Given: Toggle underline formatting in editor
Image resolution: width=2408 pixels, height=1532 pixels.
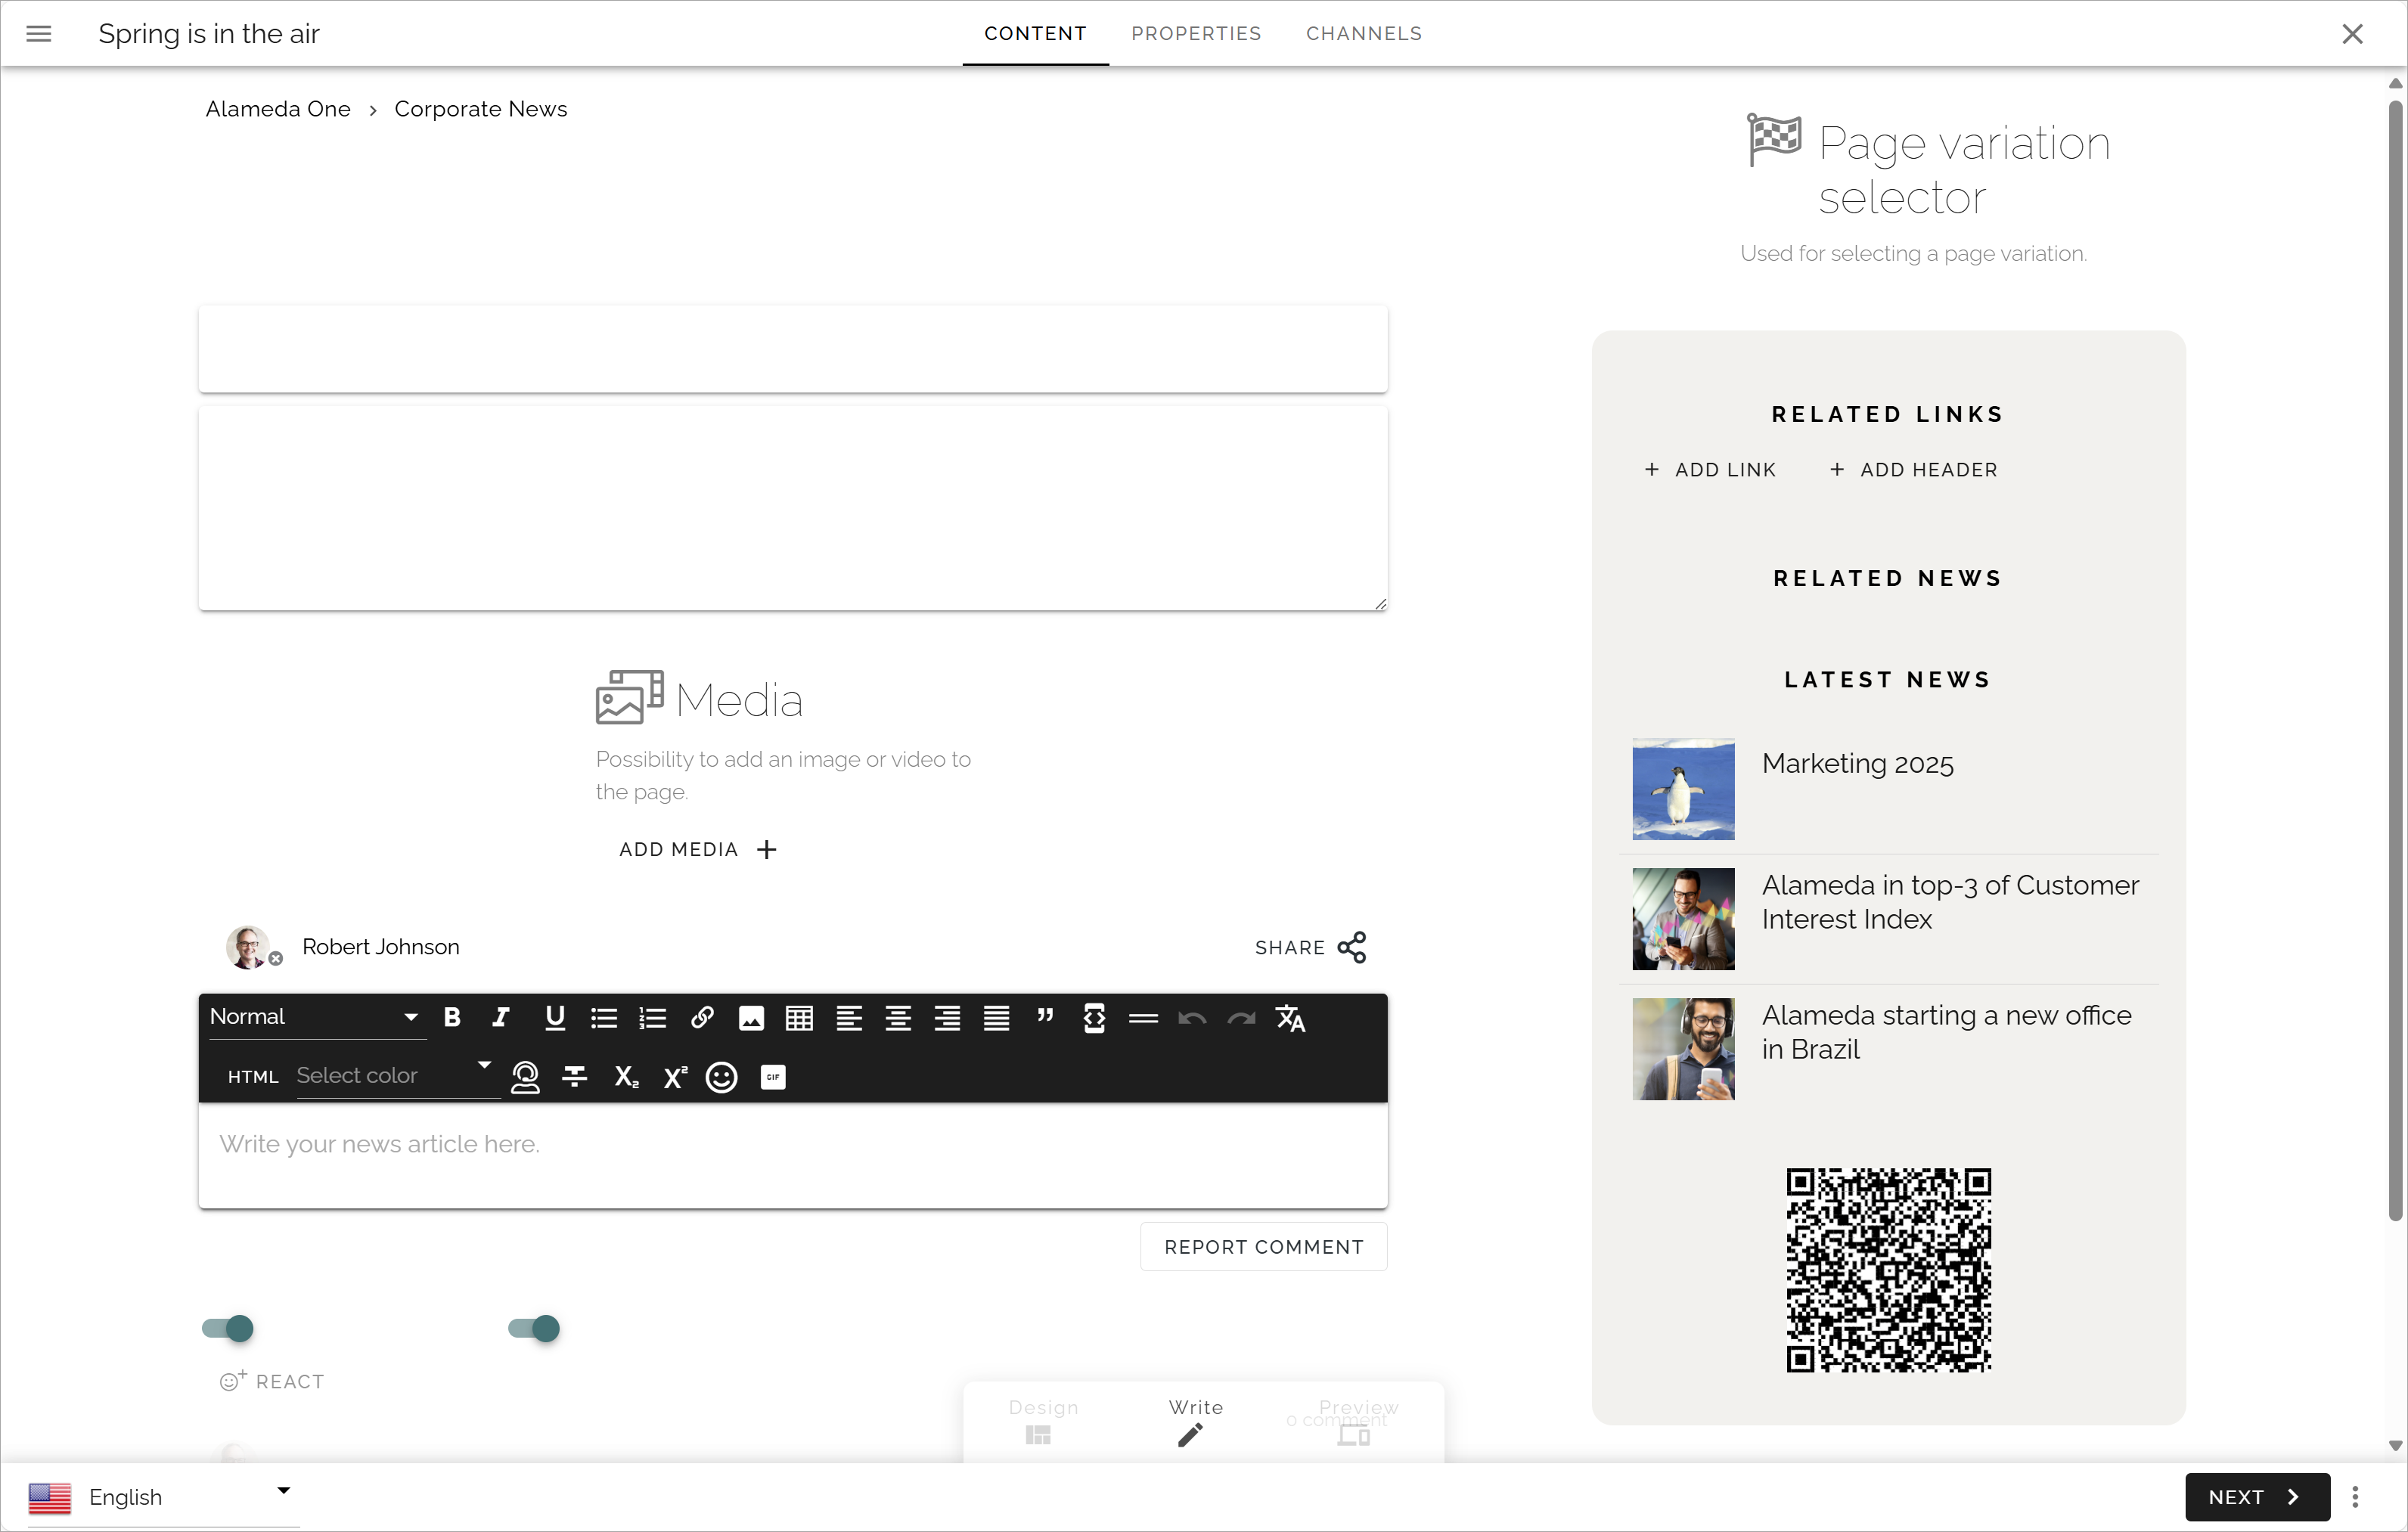Looking at the screenshot, I should click(555, 1017).
